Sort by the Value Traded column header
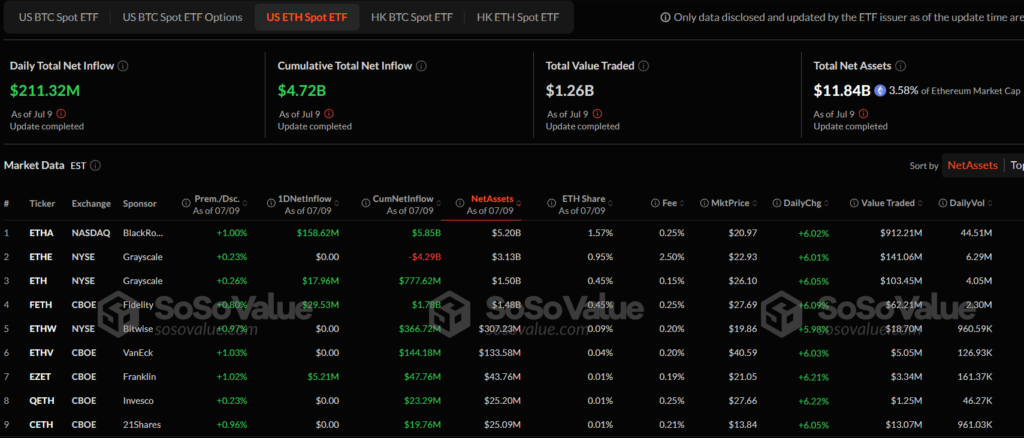 coord(887,203)
